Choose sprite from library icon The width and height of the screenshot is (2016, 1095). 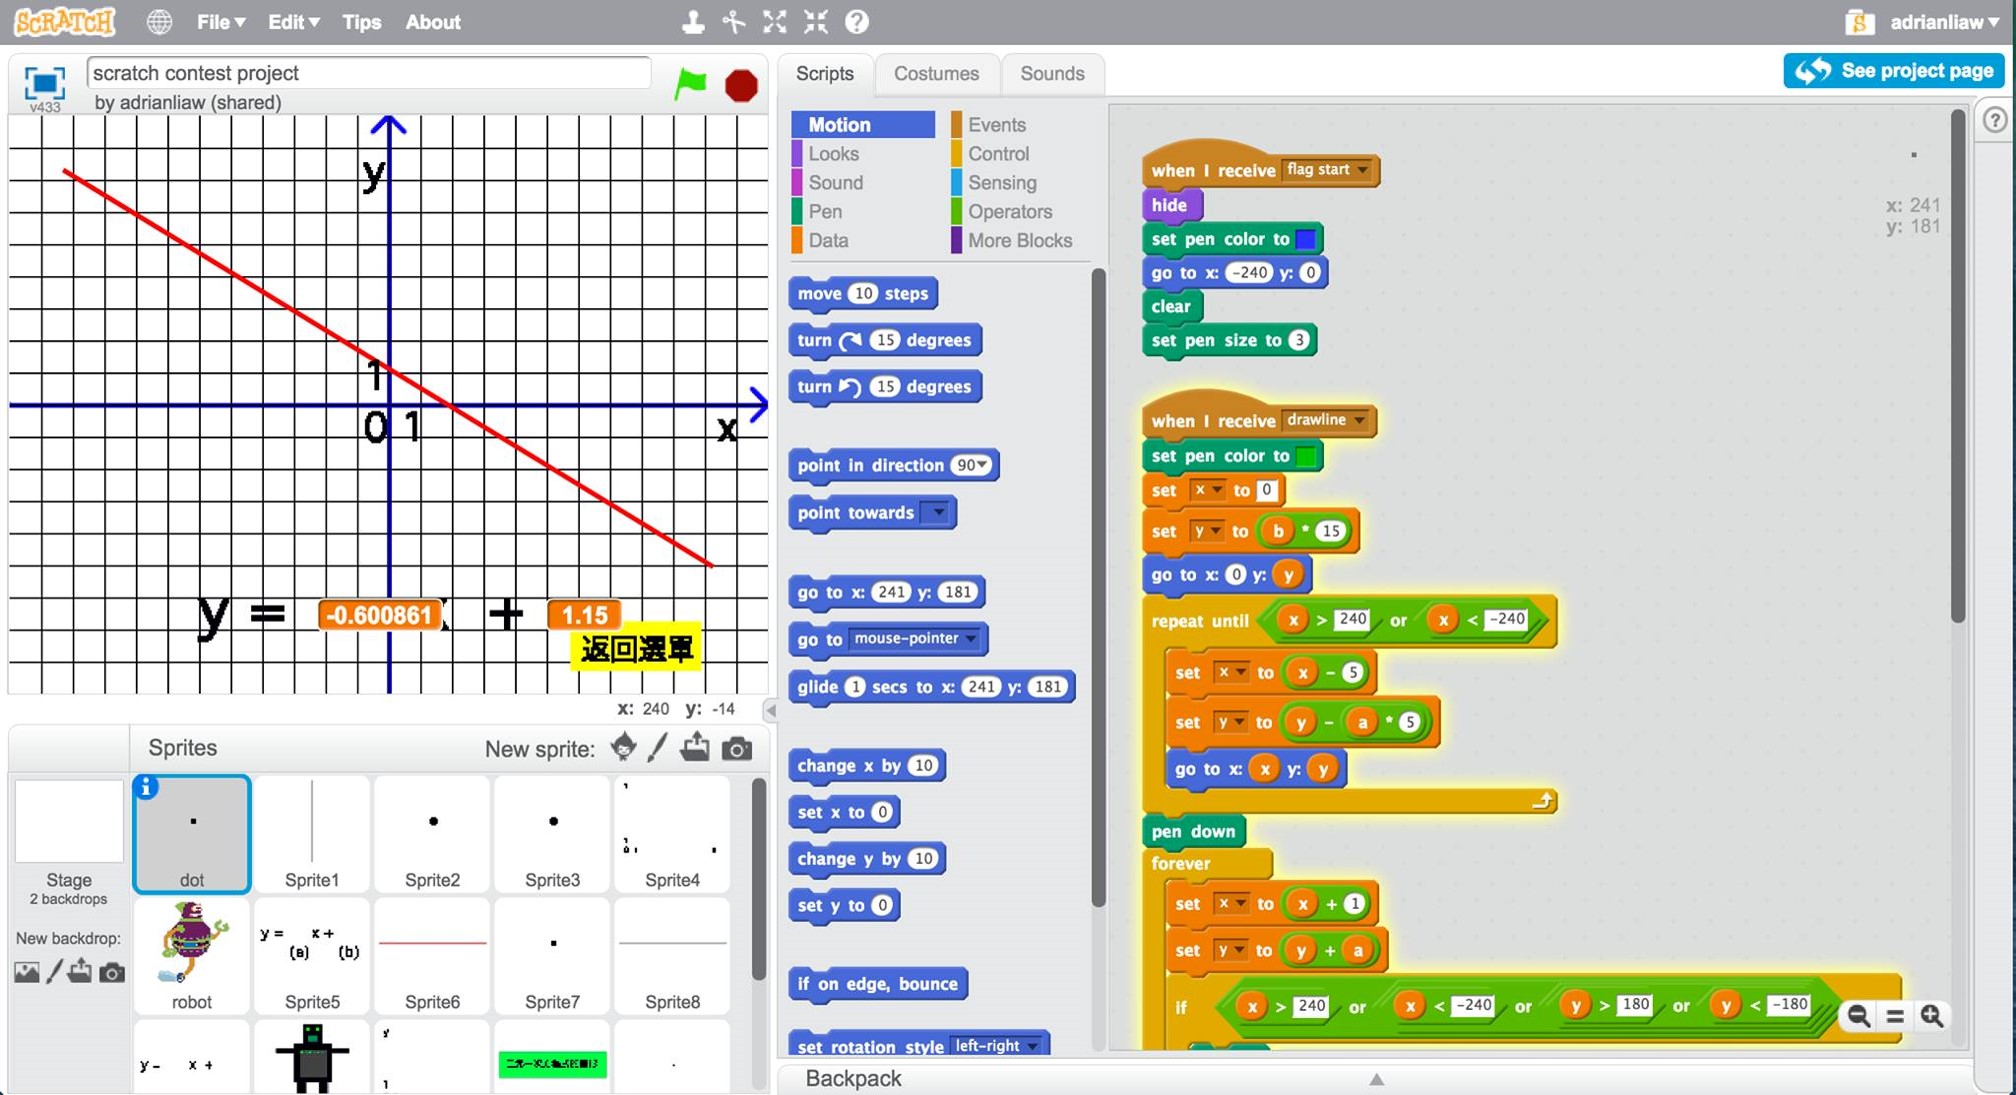(623, 748)
